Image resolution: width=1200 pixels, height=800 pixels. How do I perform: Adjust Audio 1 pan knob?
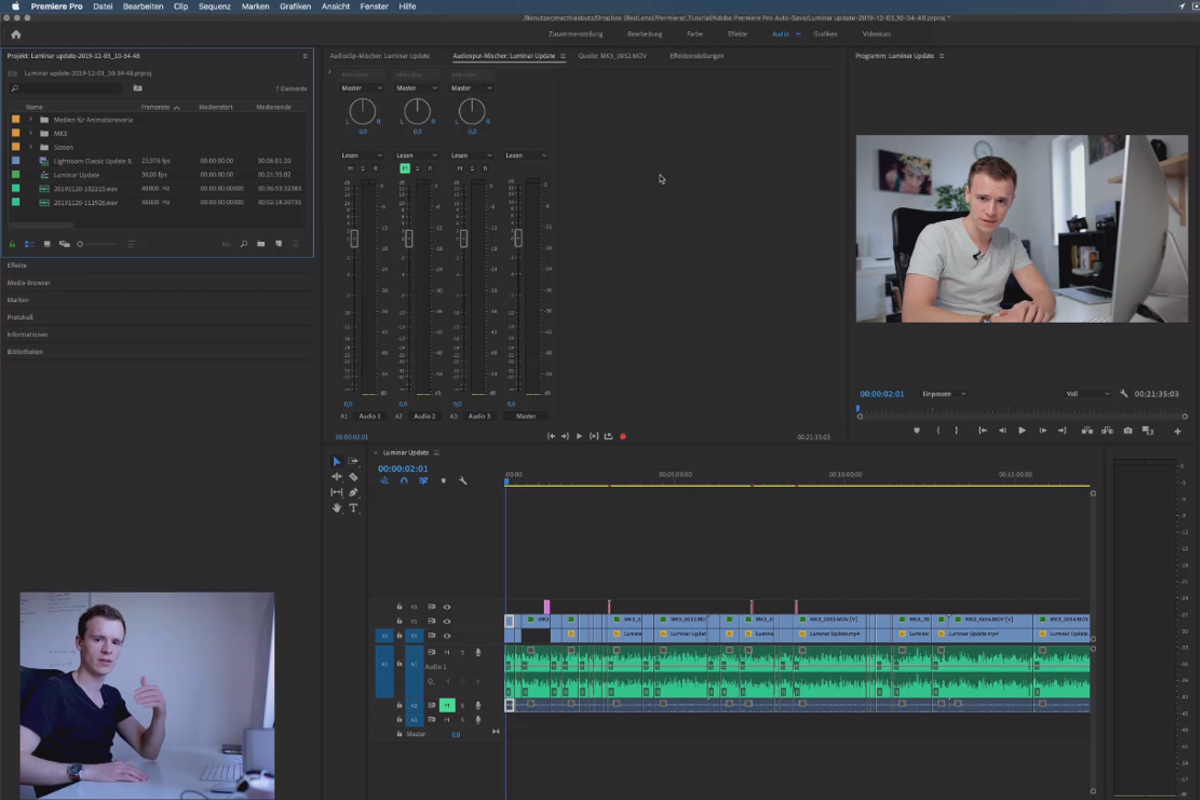362,111
